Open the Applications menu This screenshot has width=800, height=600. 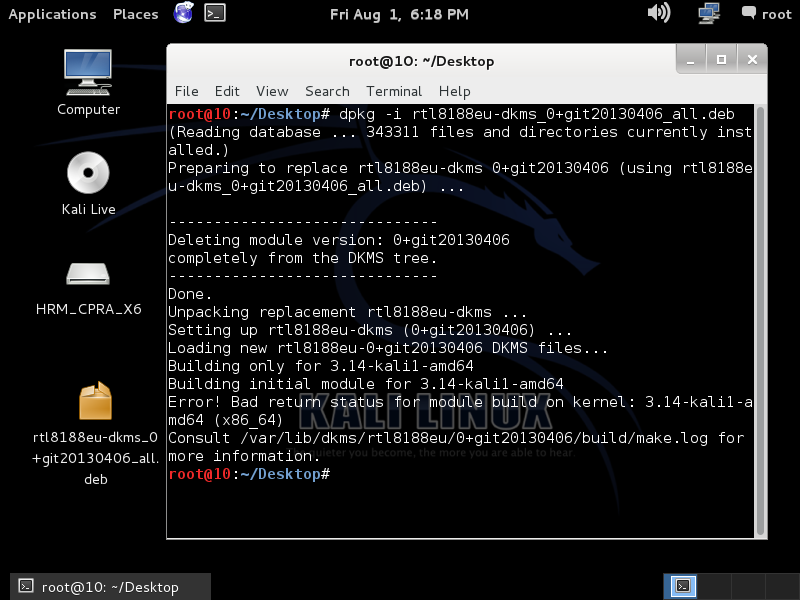52,14
